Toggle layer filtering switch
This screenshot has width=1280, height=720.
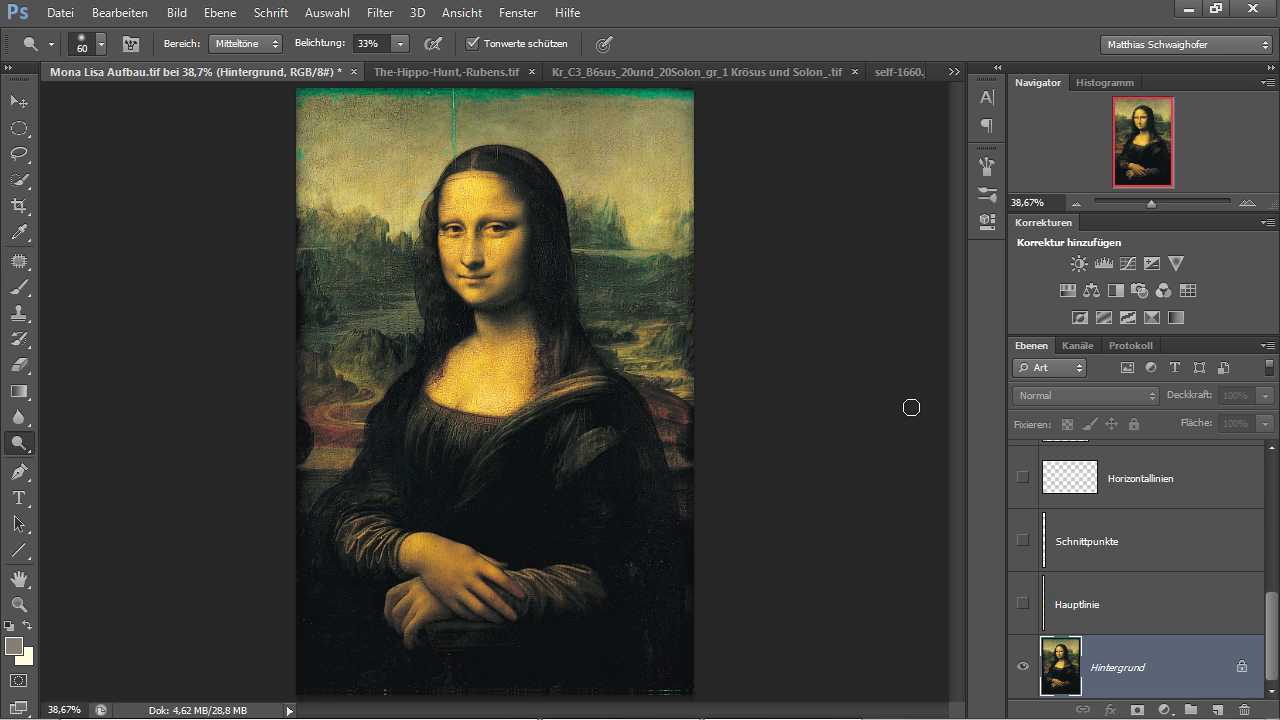point(1269,367)
